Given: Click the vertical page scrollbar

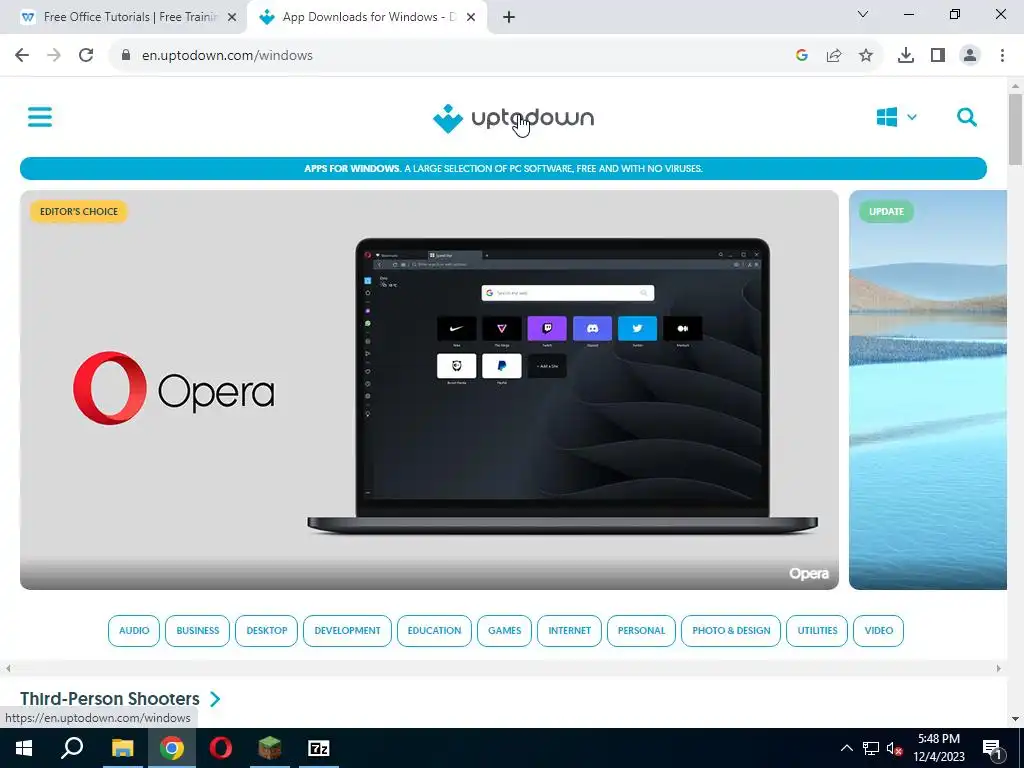Looking at the screenshot, I should pos(1015,129).
